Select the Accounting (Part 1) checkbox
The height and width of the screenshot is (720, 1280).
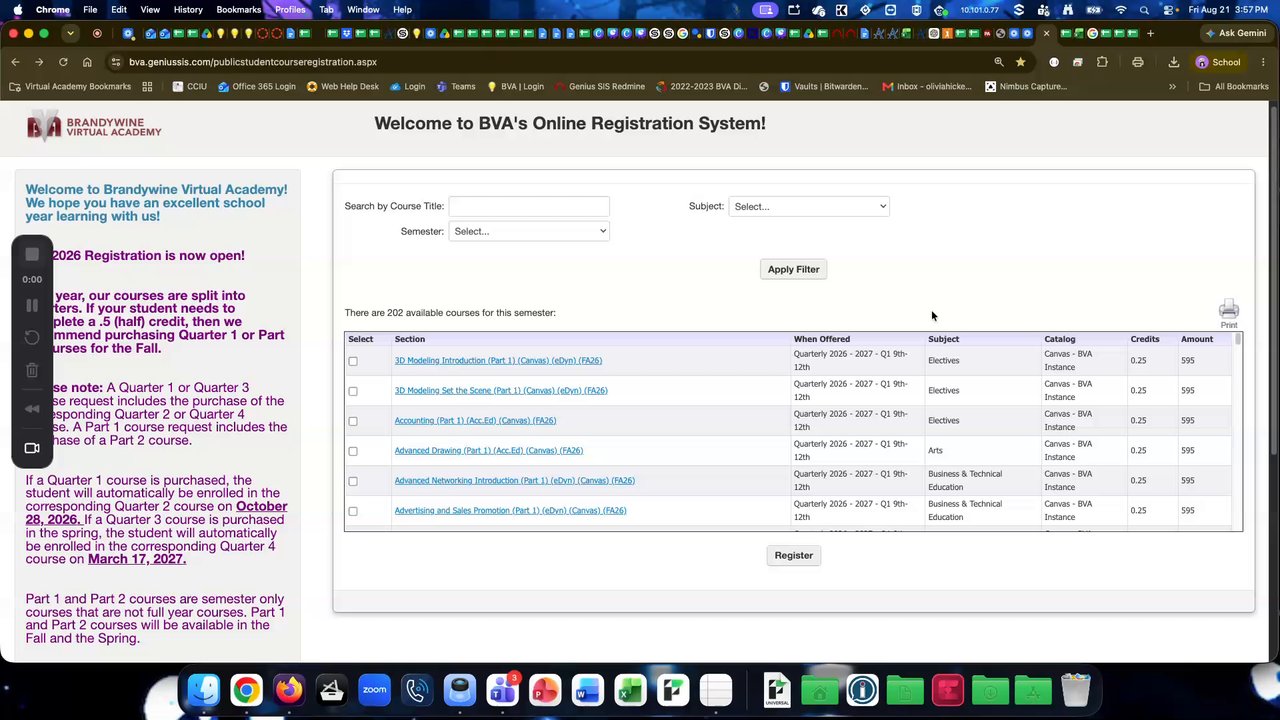click(x=353, y=421)
